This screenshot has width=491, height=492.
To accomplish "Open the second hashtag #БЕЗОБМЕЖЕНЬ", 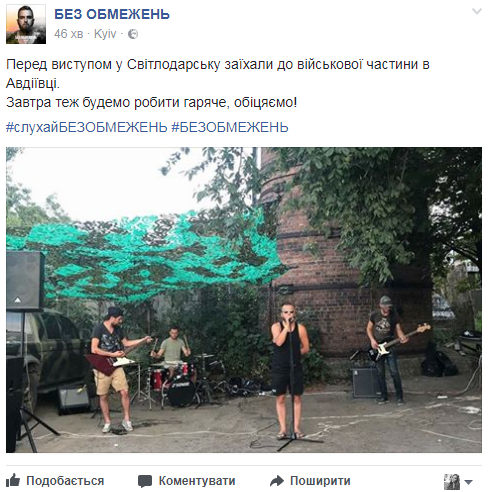I will click(230, 127).
